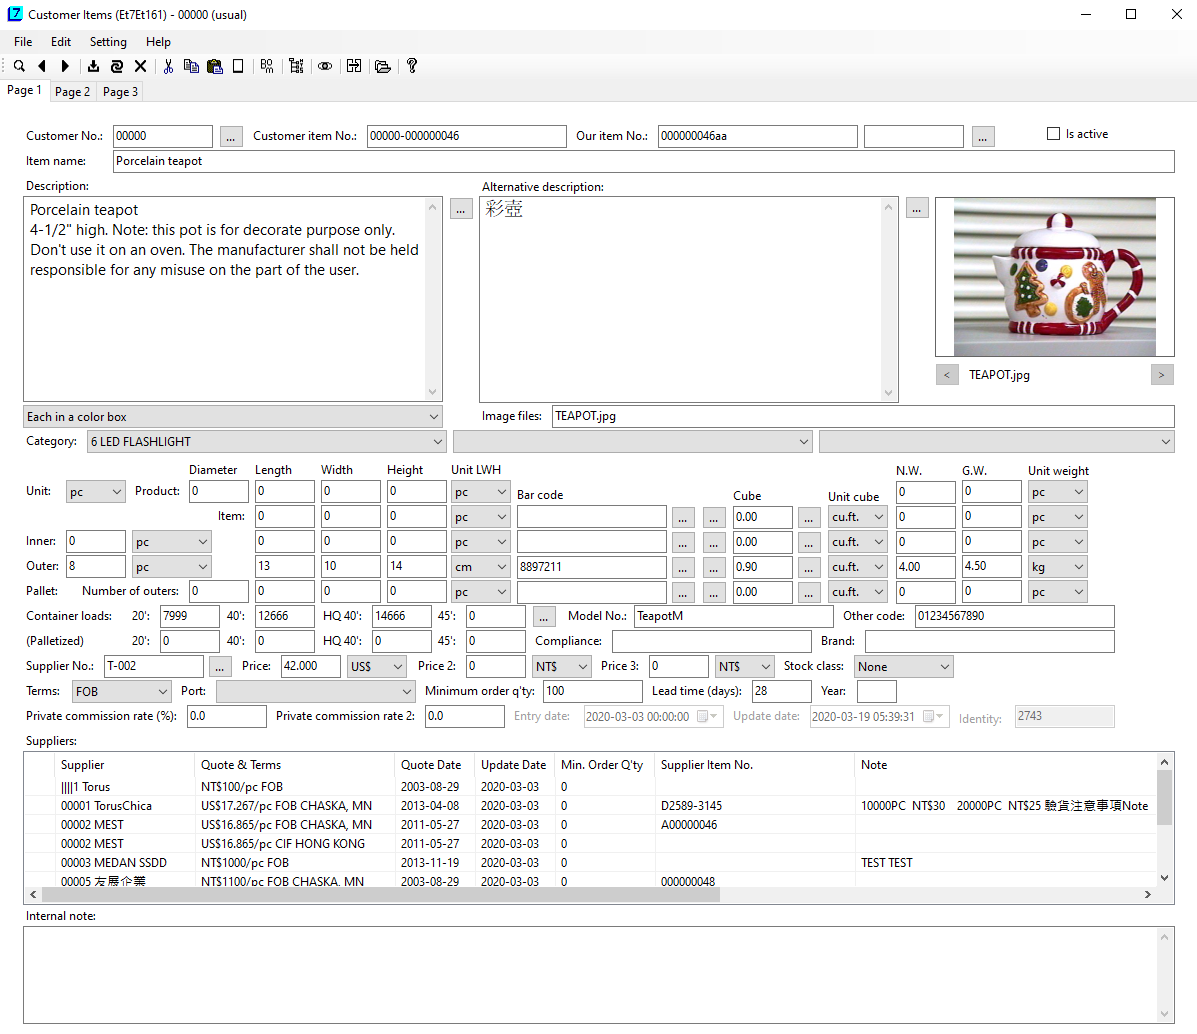Open the BOM toolbar icon
This screenshot has height=1034, width=1197.
click(x=266, y=66)
